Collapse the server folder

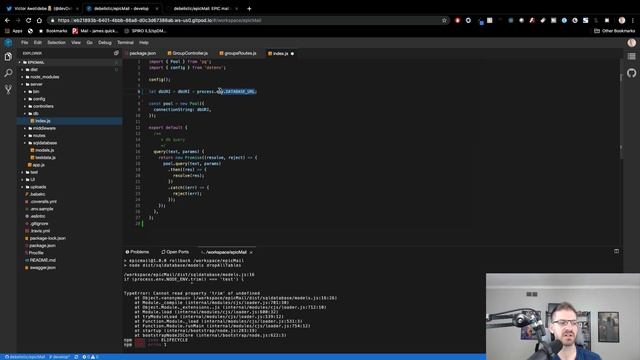[36, 84]
